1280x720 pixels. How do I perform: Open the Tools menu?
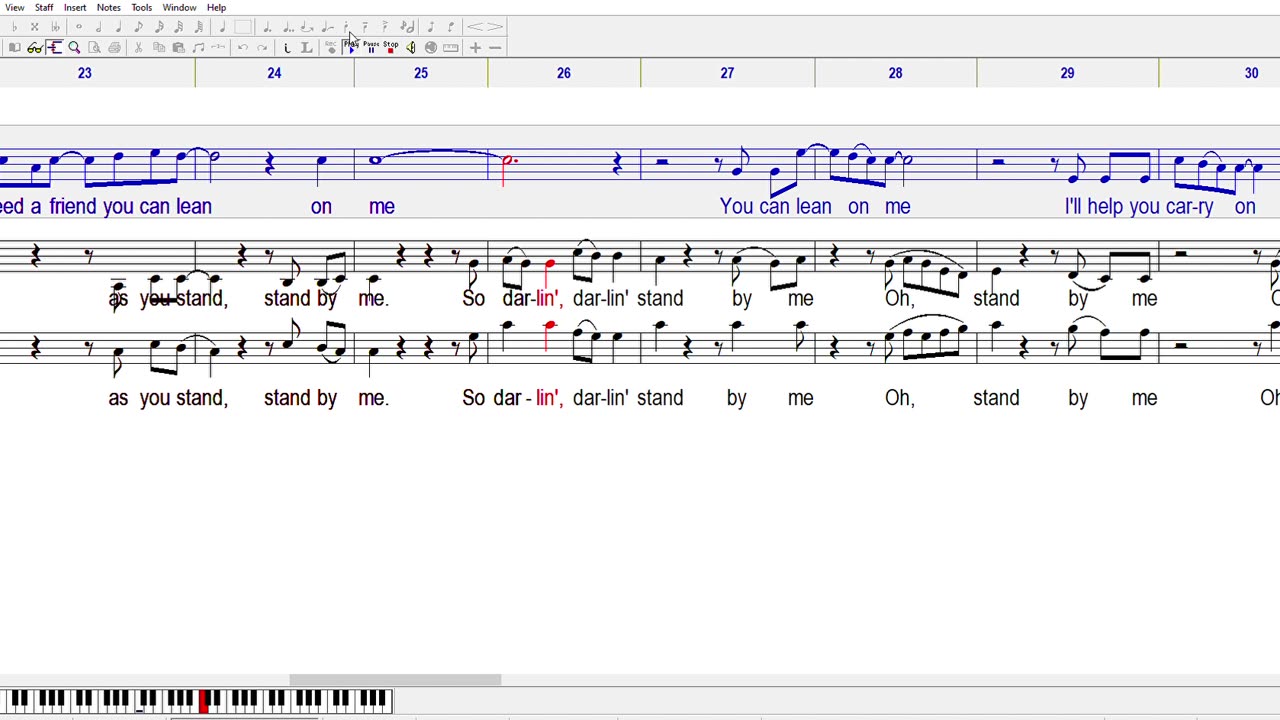click(141, 7)
